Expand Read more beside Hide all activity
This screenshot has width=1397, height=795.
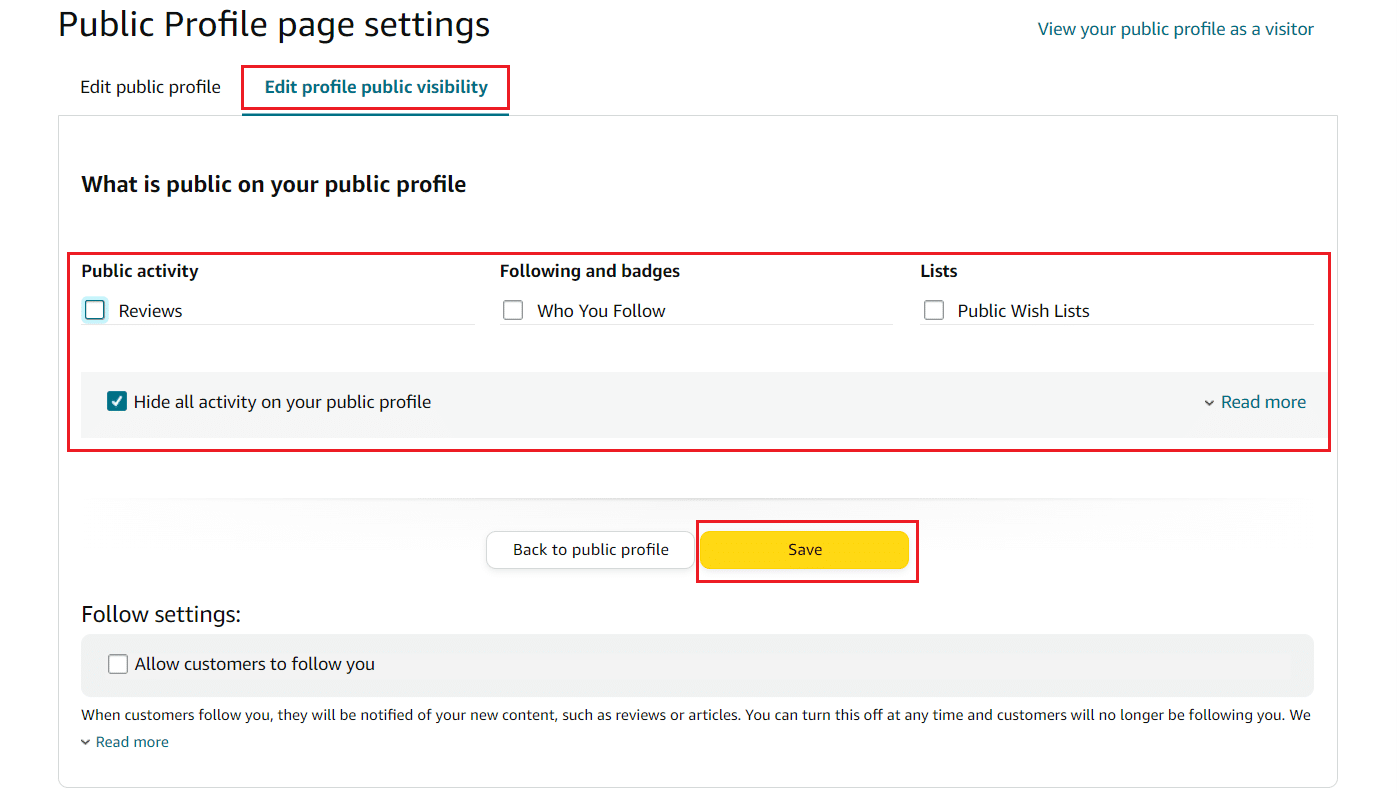[x=1263, y=402]
